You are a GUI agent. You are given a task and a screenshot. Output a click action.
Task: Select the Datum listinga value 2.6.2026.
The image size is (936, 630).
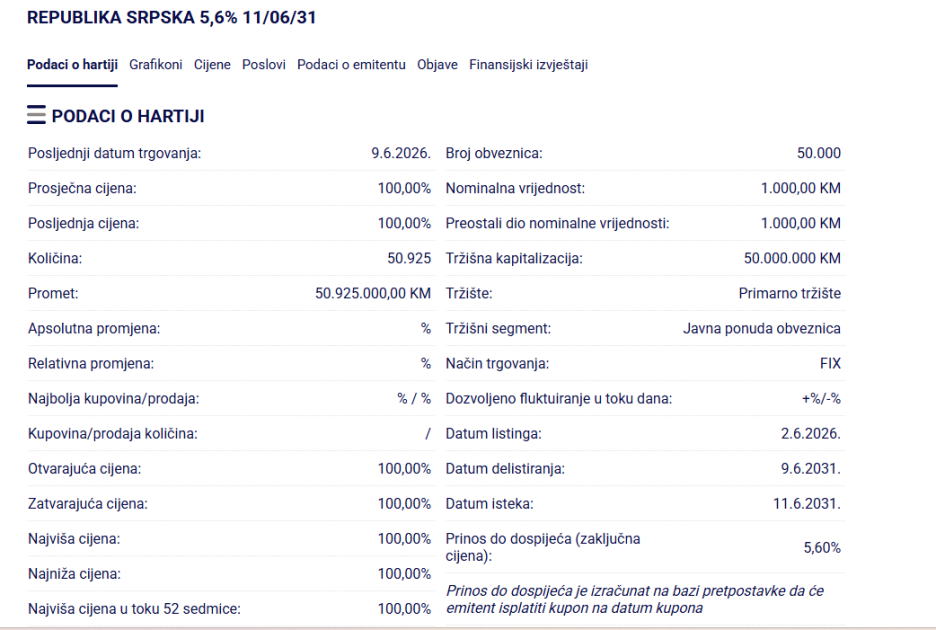[x=811, y=434]
